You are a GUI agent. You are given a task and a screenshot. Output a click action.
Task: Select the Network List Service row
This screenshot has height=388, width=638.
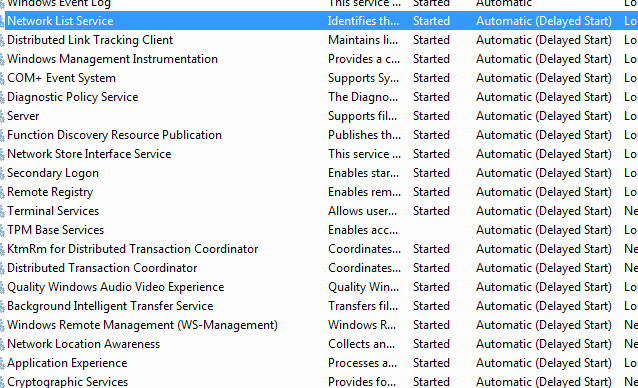point(321,21)
